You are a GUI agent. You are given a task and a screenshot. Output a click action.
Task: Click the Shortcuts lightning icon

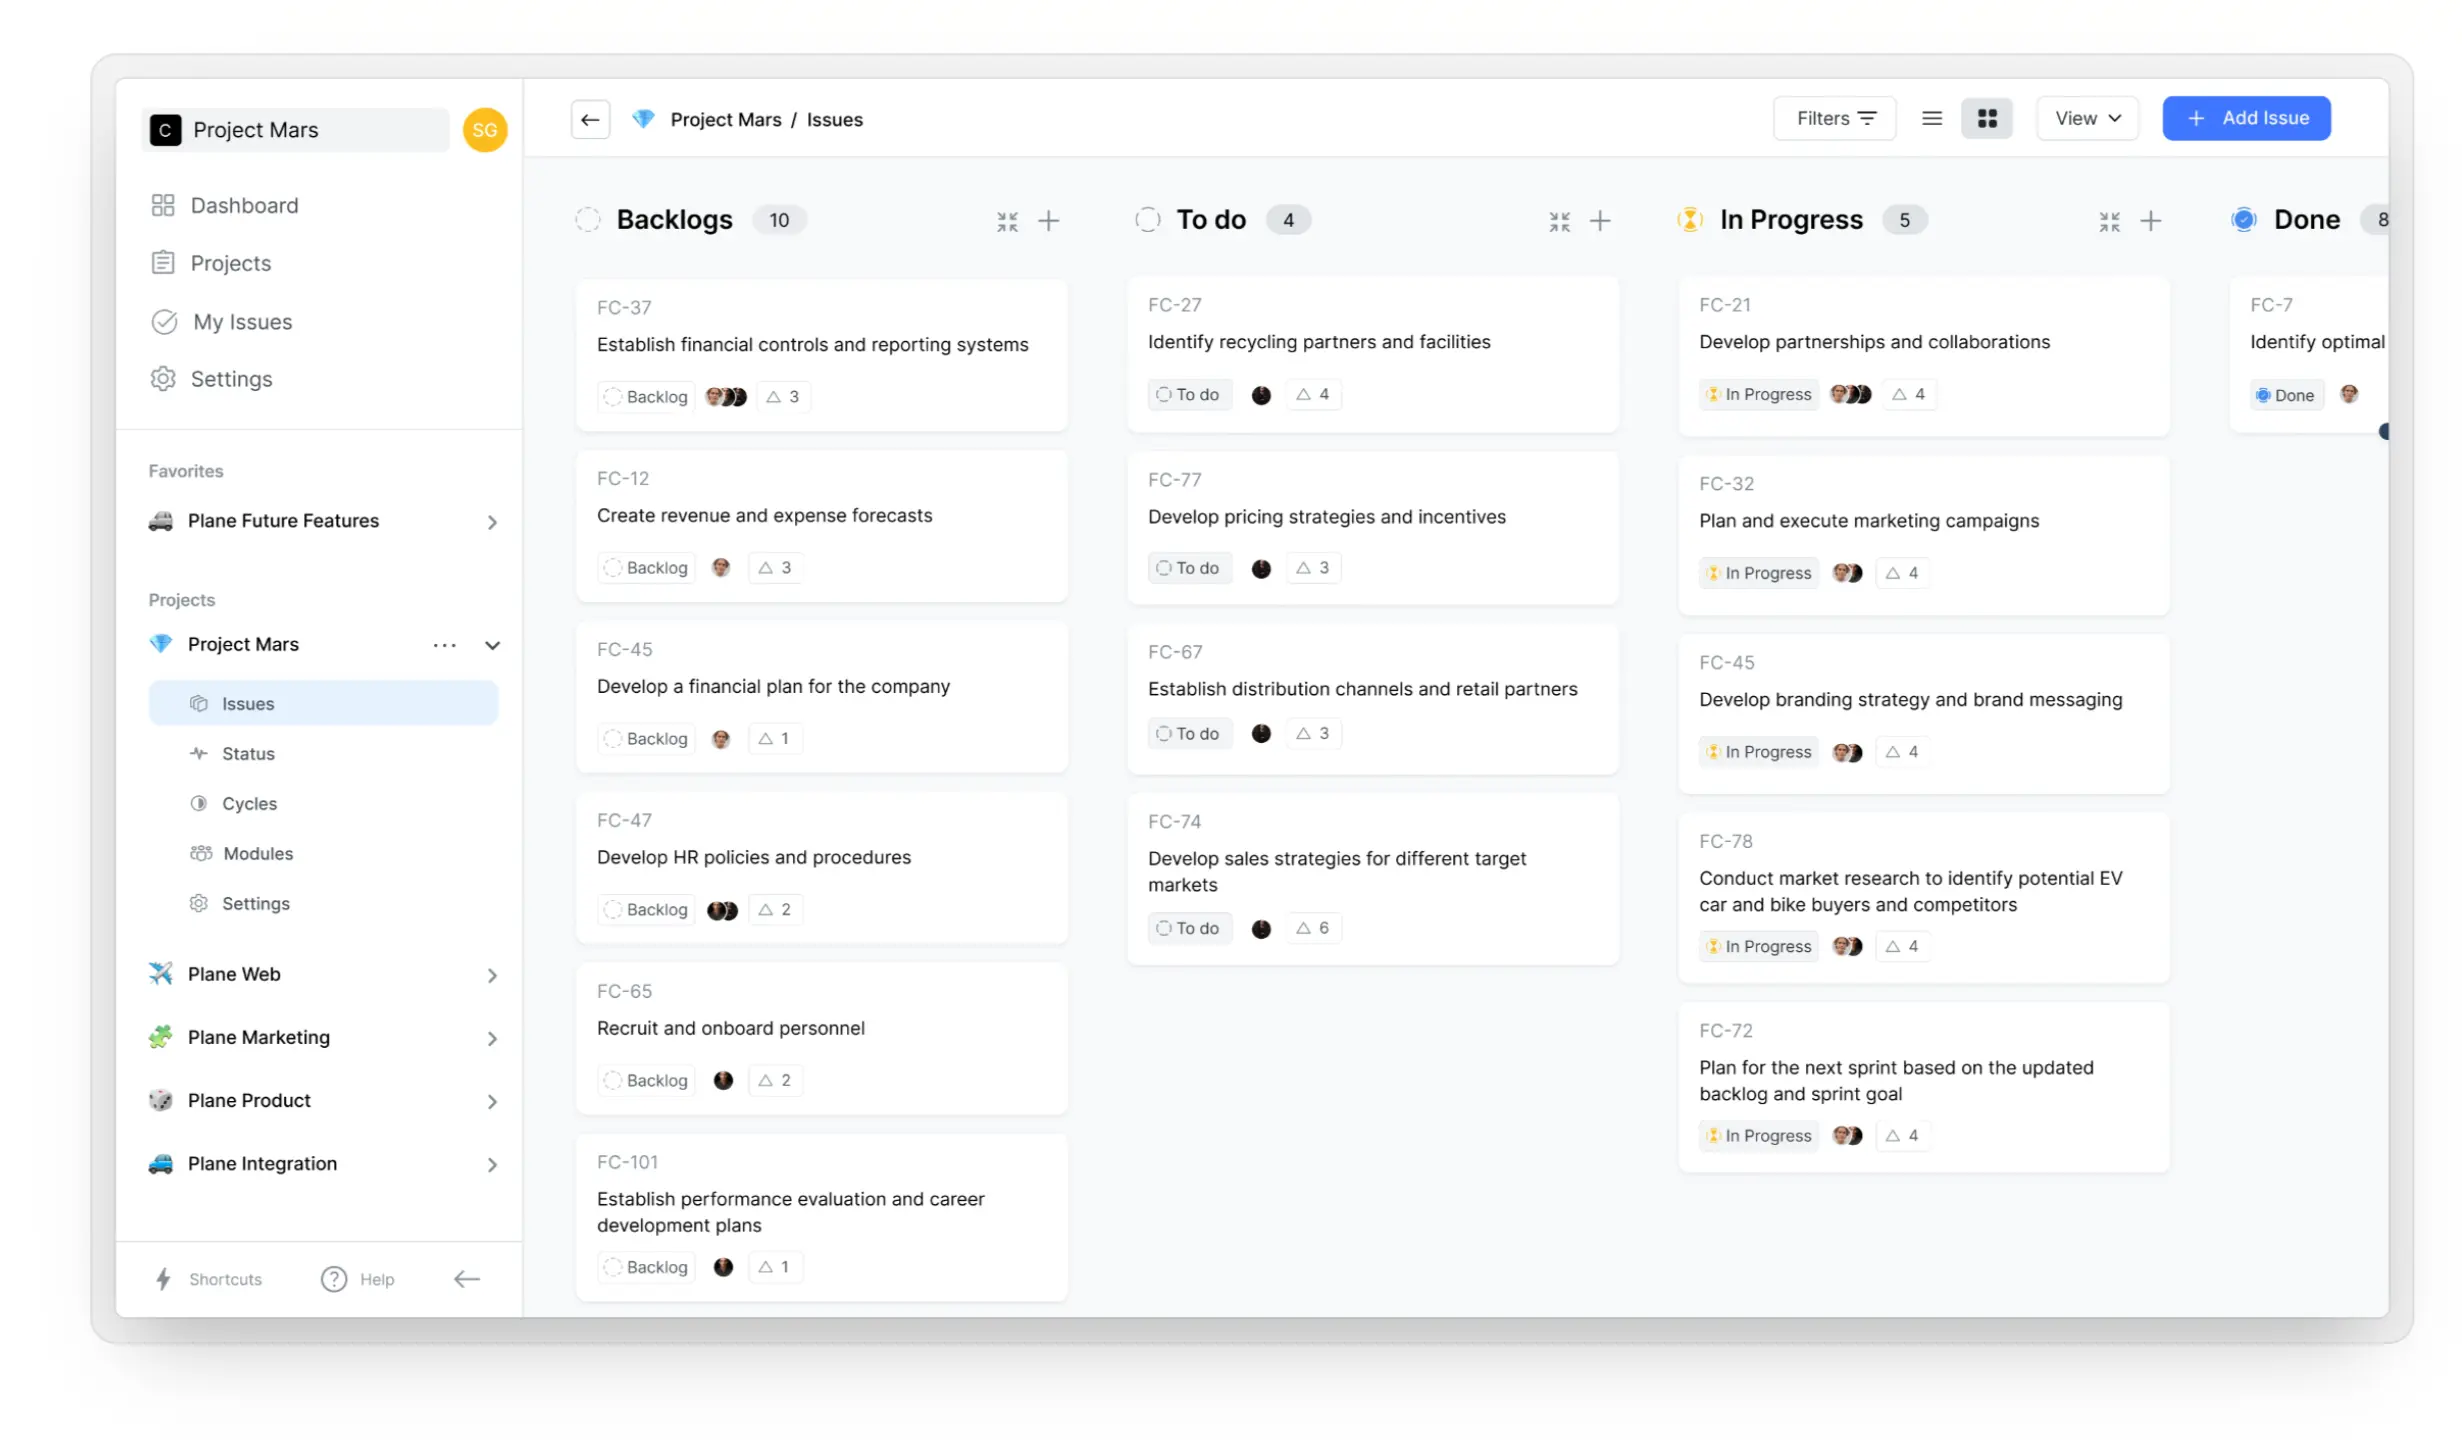click(163, 1278)
